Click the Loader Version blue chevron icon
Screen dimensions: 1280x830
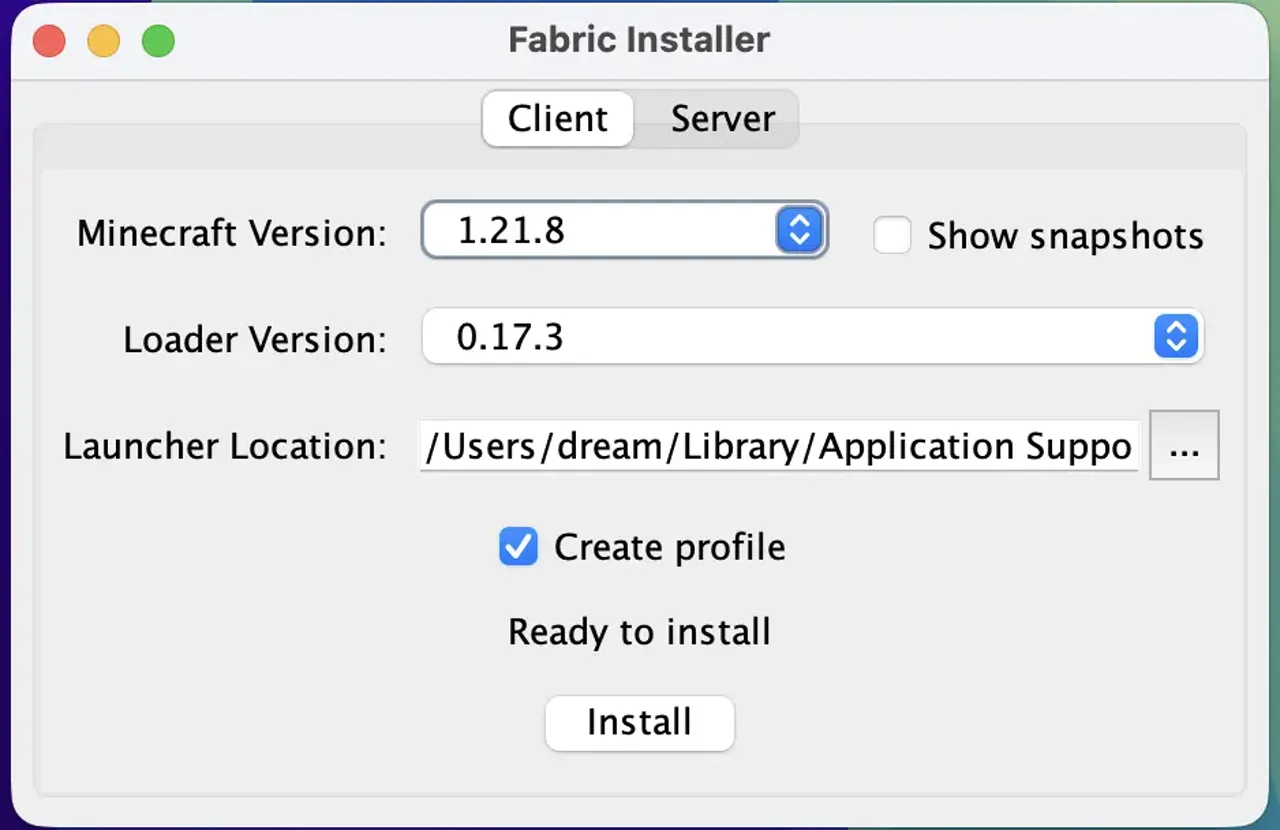click(x=1175, y=337)
